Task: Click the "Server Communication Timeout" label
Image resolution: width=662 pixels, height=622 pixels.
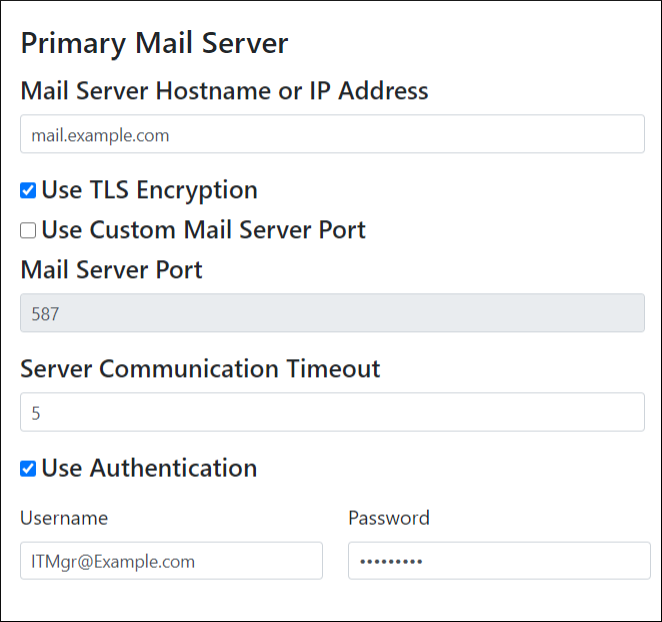Action: click(x=200, y=368)
